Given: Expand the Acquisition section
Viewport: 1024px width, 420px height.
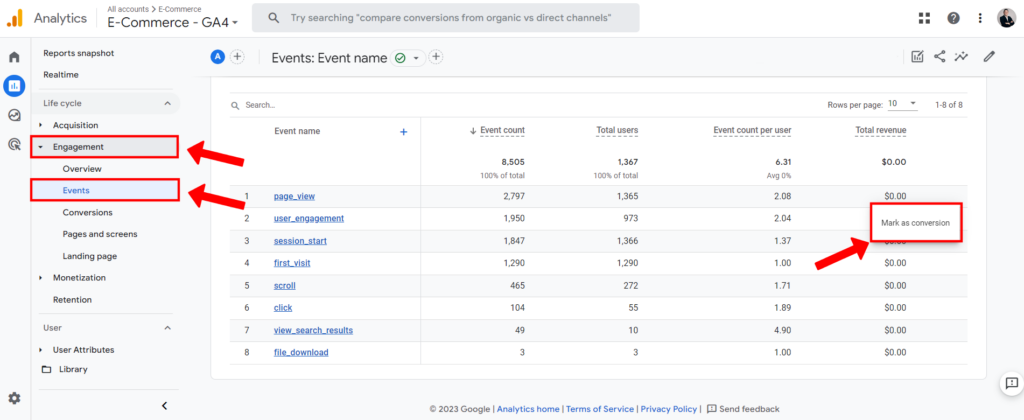Looking at the screenshot, I should click(x=75, y=125).
